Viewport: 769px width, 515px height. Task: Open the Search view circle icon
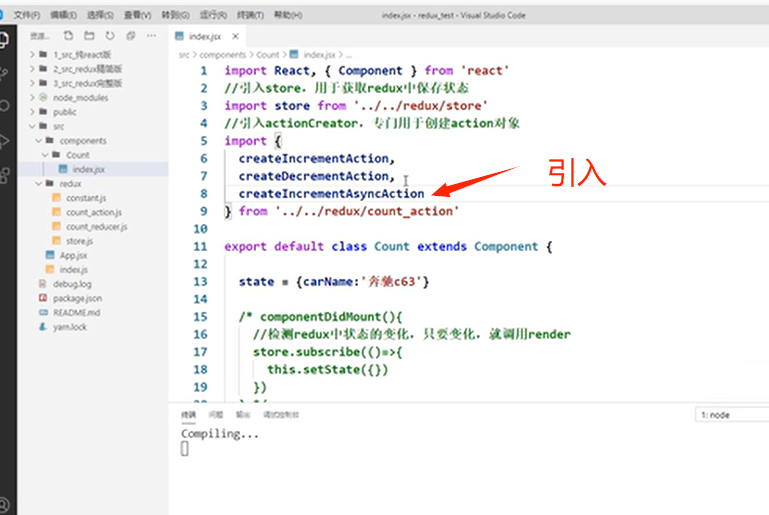pos(4,106)
